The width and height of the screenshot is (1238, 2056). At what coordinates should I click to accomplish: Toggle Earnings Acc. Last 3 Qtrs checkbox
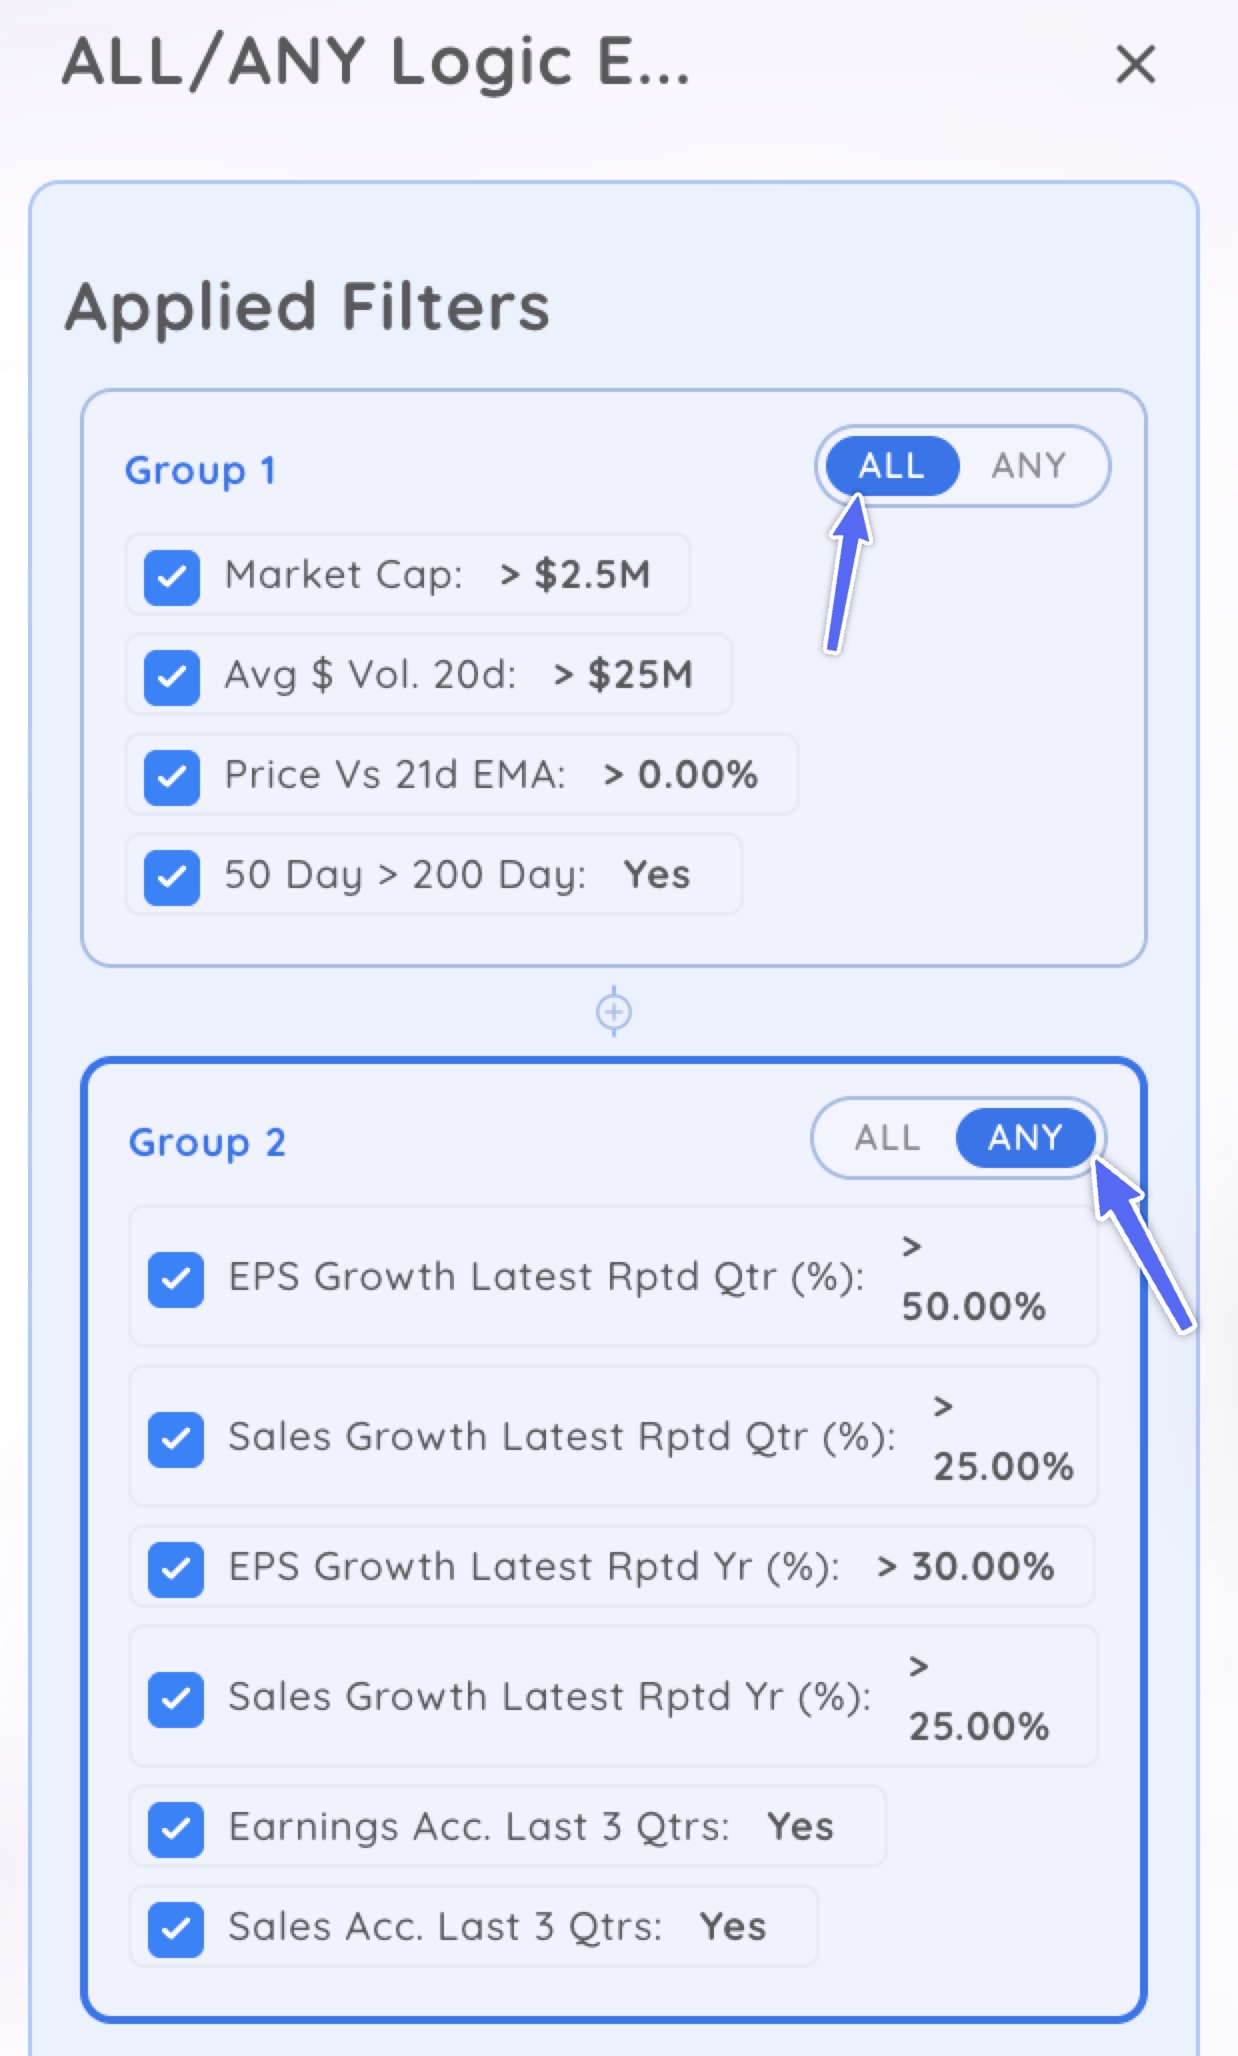pos(176,1829)
